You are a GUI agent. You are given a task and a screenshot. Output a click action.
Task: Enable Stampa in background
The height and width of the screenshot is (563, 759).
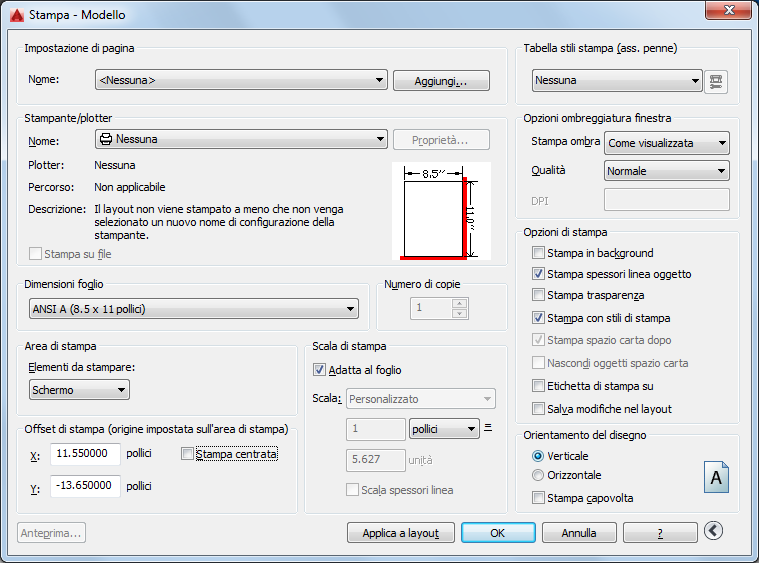[x=538, y=253]
